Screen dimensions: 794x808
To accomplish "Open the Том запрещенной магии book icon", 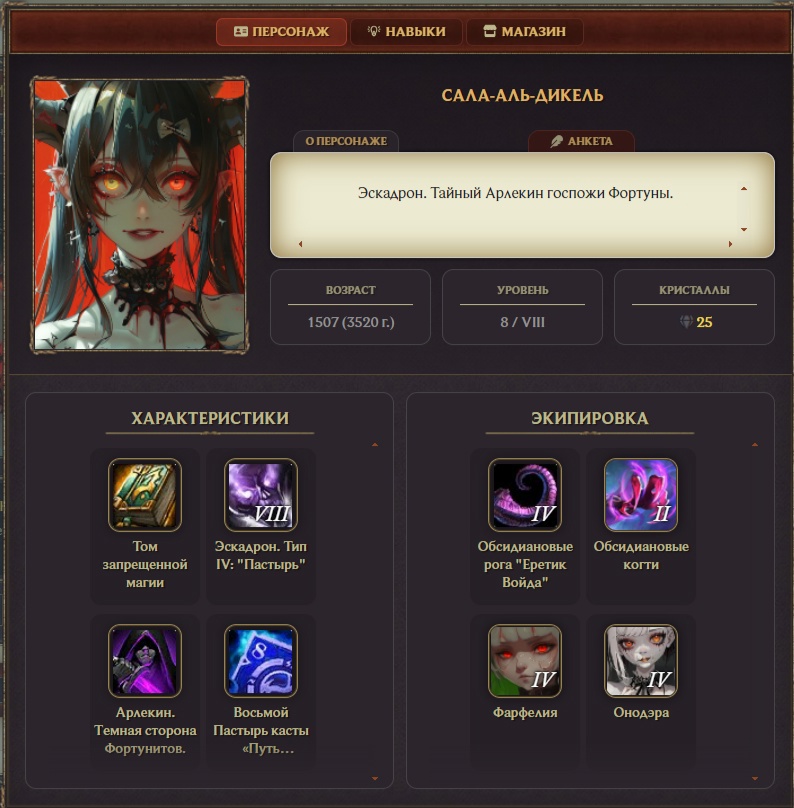I will 145,495.
